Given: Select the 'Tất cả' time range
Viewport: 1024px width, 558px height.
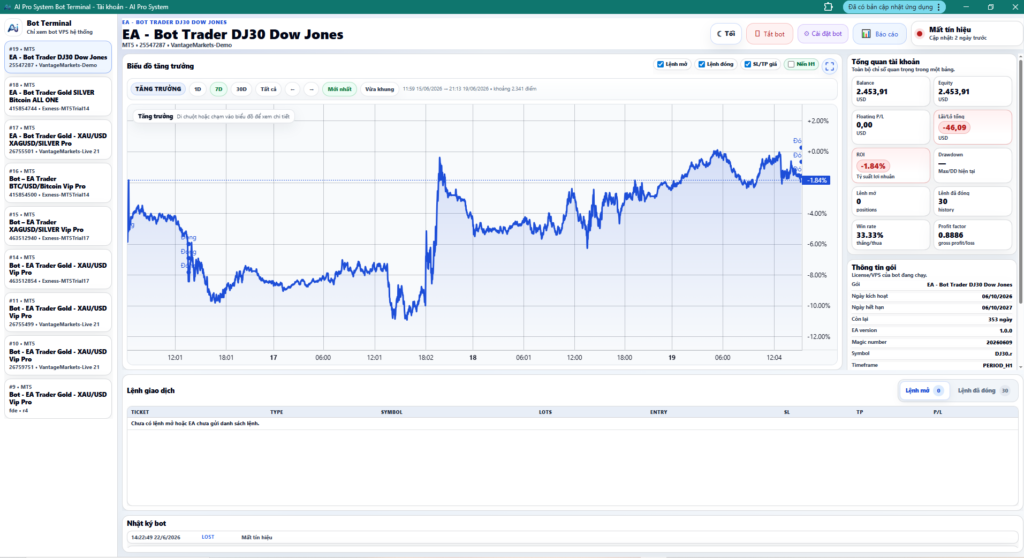Looking at the screenshot, I should tap(268, 89).
